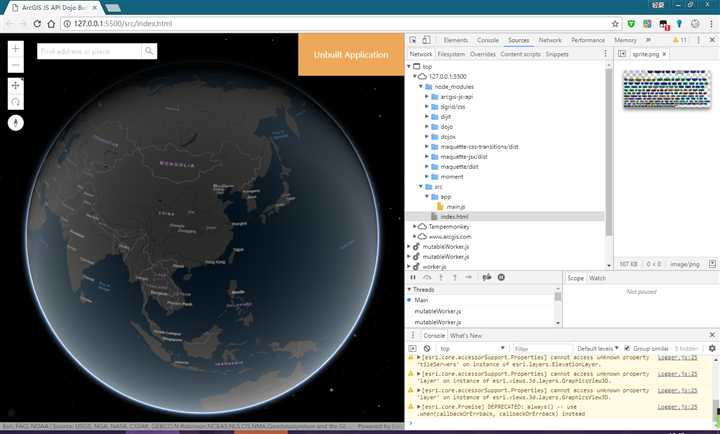
Task: Collapse the src folder
Action: (x=421, y=186)
